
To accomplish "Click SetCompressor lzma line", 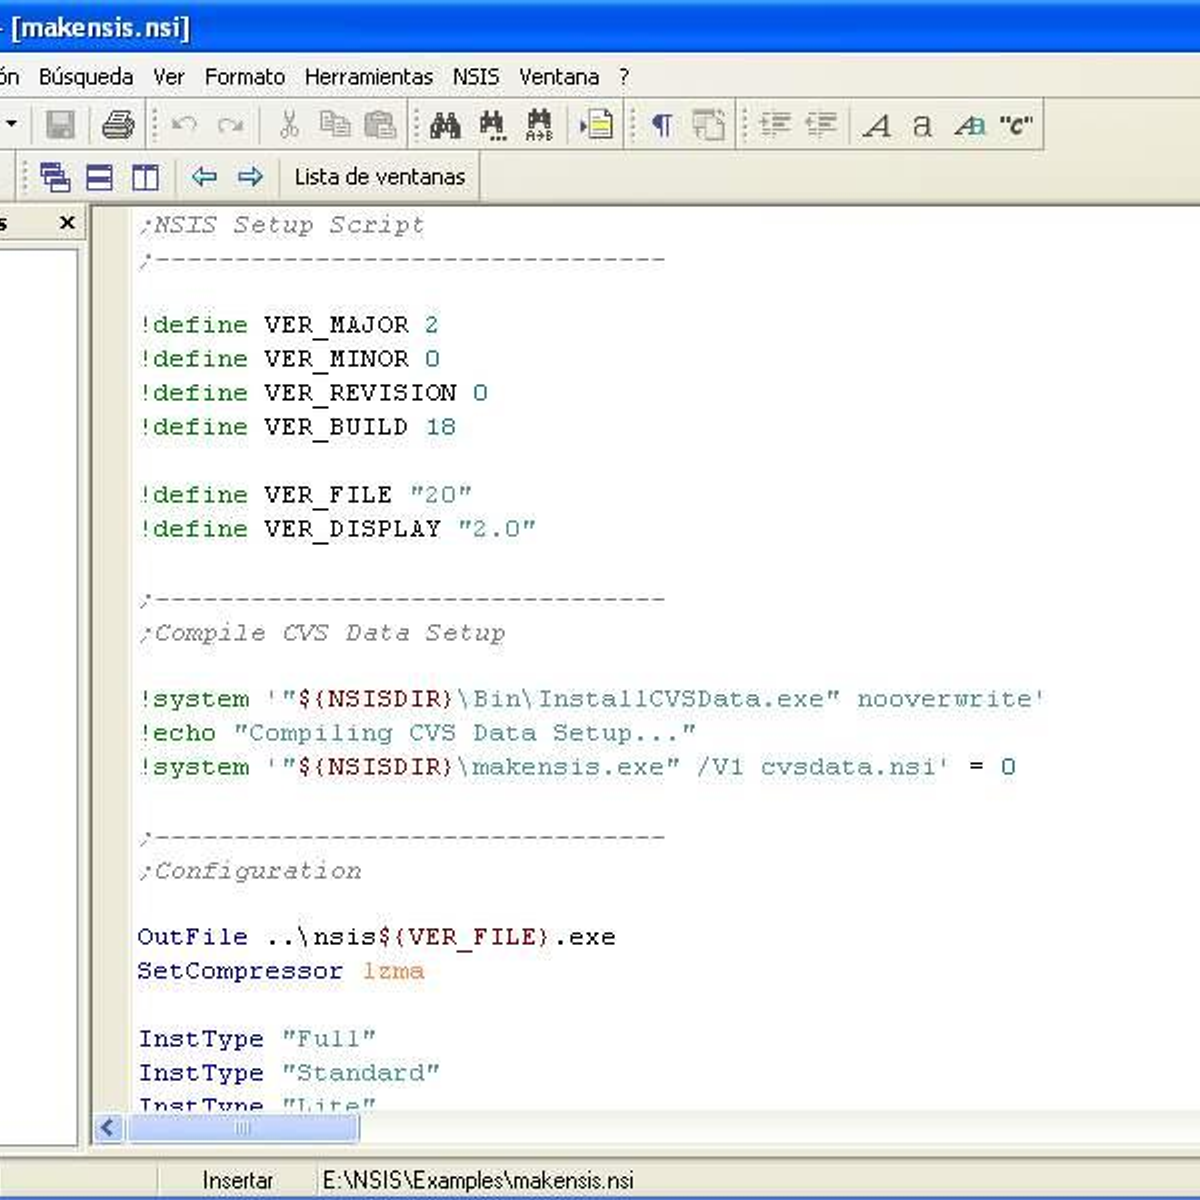I will [x=280, y=971].
